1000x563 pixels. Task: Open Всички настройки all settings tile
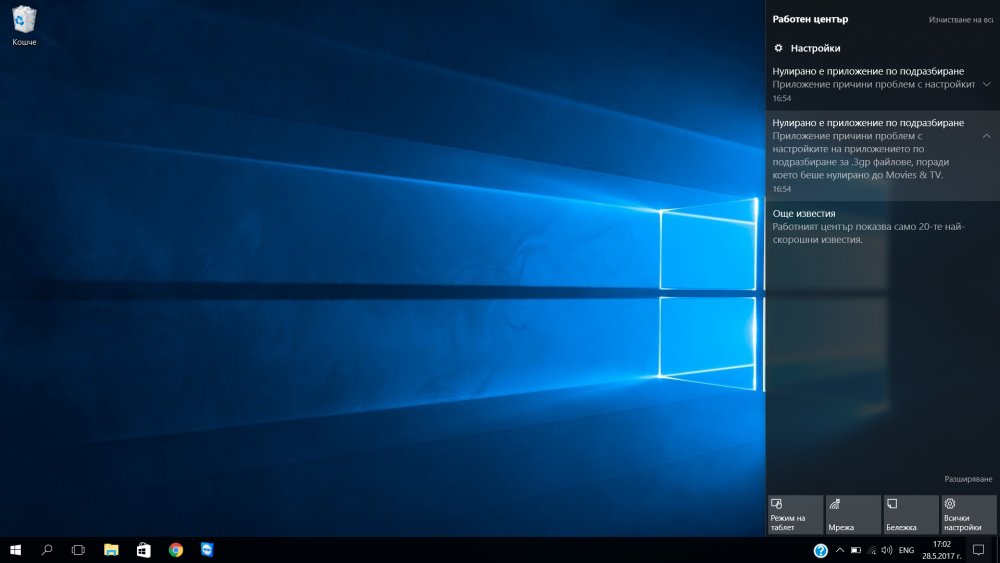969,515
